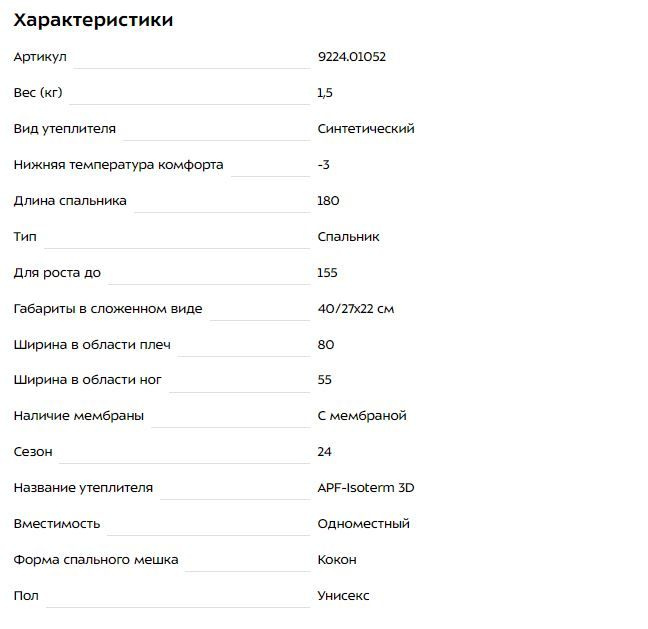Select the article number 9224.01052

click(x=352, y=57)
